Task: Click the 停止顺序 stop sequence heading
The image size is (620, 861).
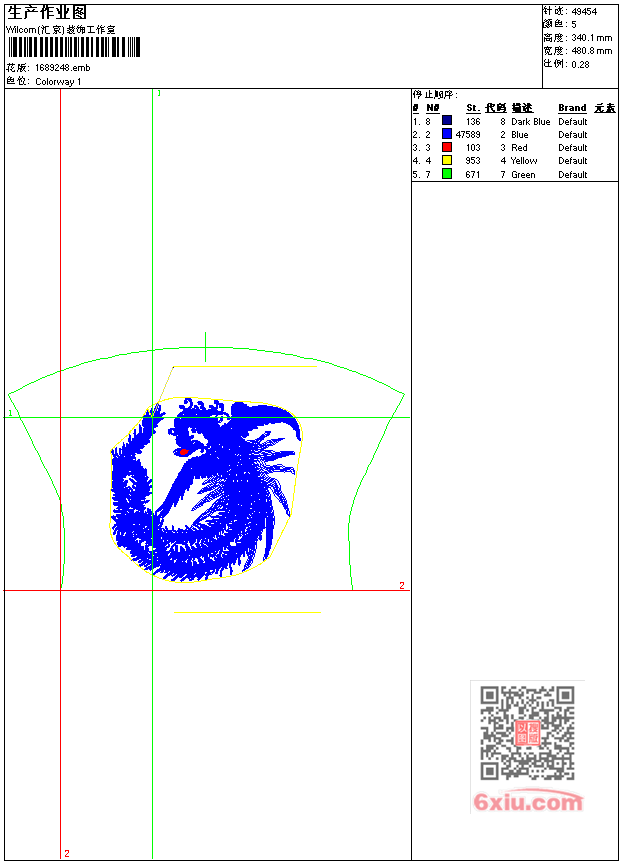Action: tap(435, 94)
